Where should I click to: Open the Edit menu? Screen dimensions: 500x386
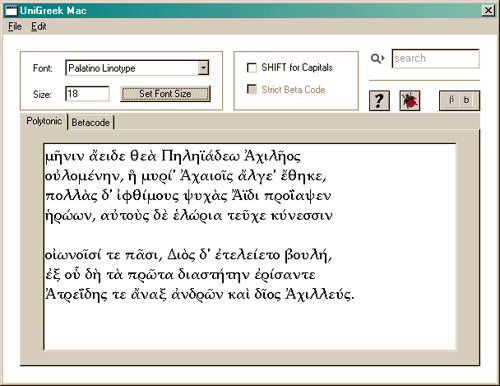39,26
